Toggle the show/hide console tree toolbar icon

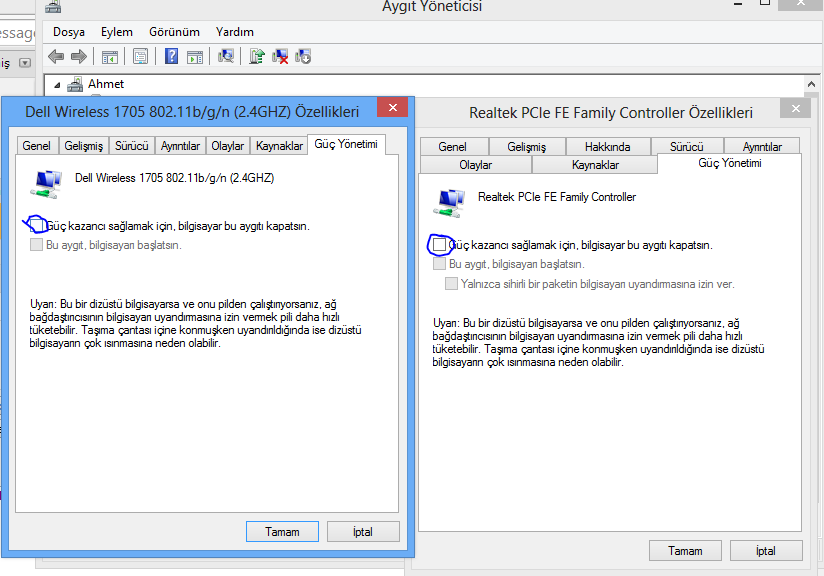click(110, 57)
